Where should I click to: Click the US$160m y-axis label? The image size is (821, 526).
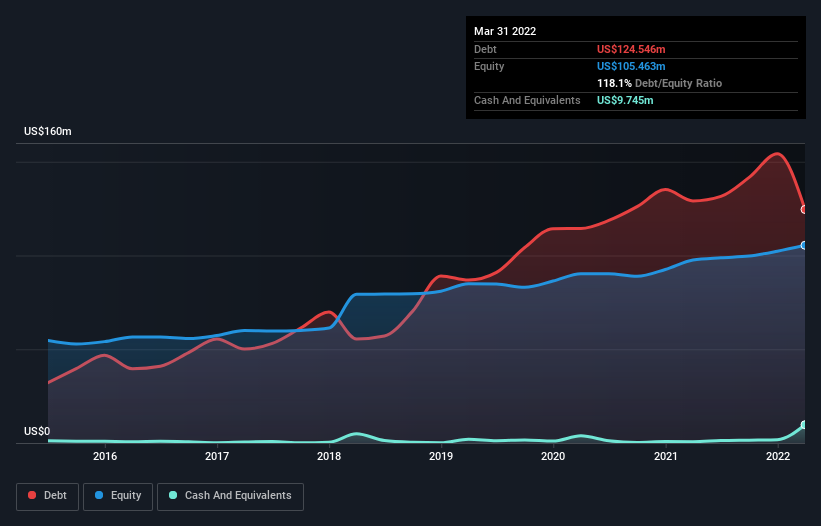(x=48, y=131)
